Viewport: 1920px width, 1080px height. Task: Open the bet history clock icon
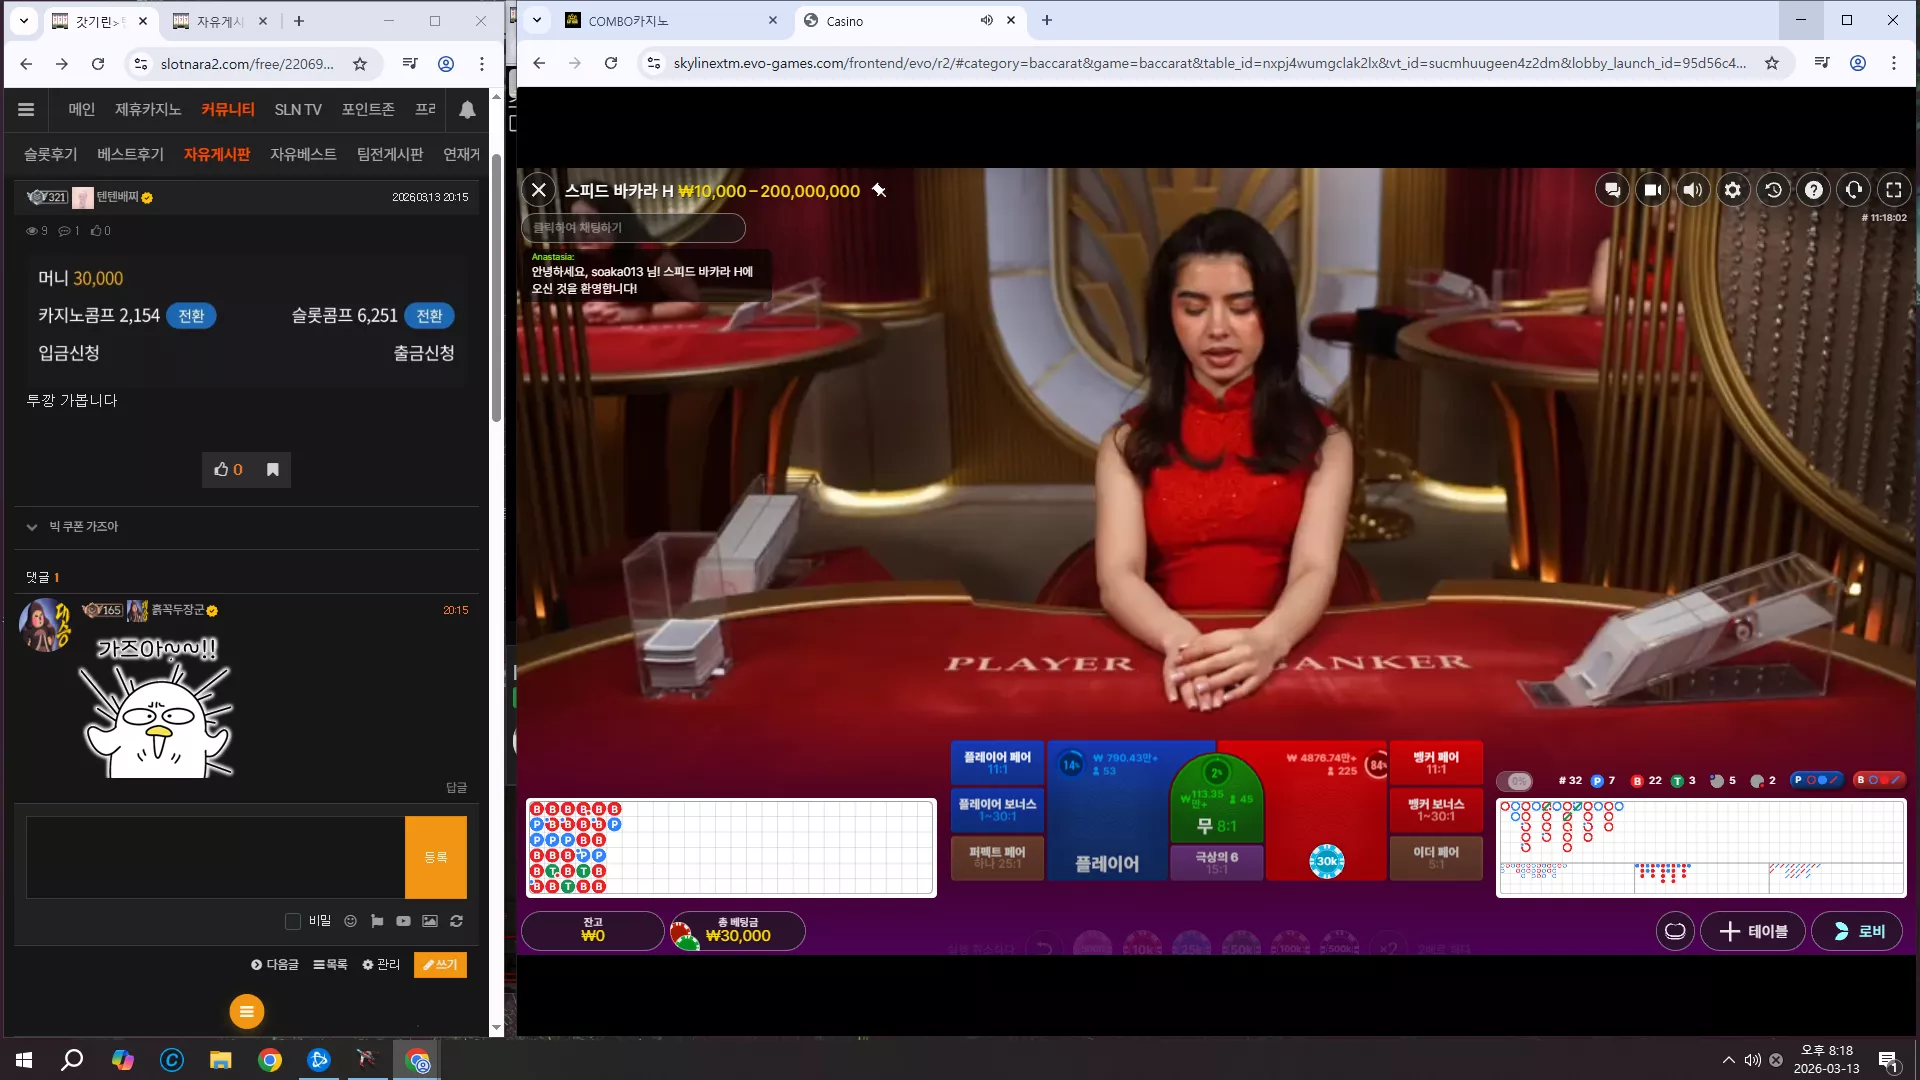tap(1773, 190)
